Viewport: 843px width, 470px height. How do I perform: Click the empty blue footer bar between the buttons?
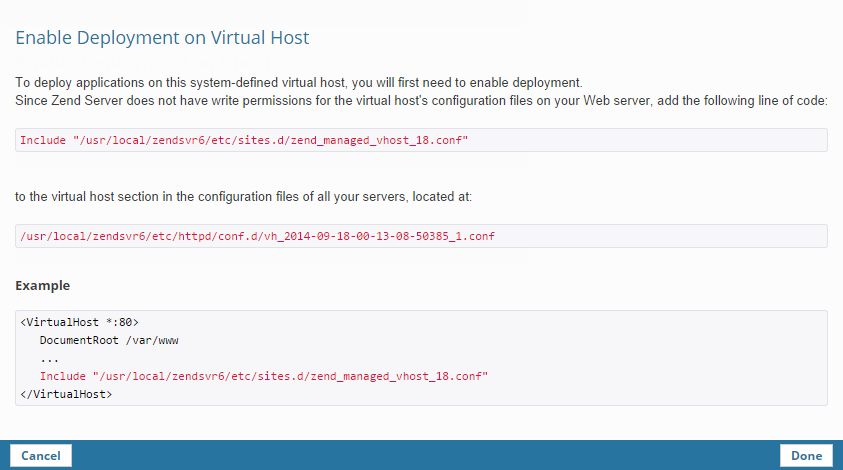[x=420, y=455]
